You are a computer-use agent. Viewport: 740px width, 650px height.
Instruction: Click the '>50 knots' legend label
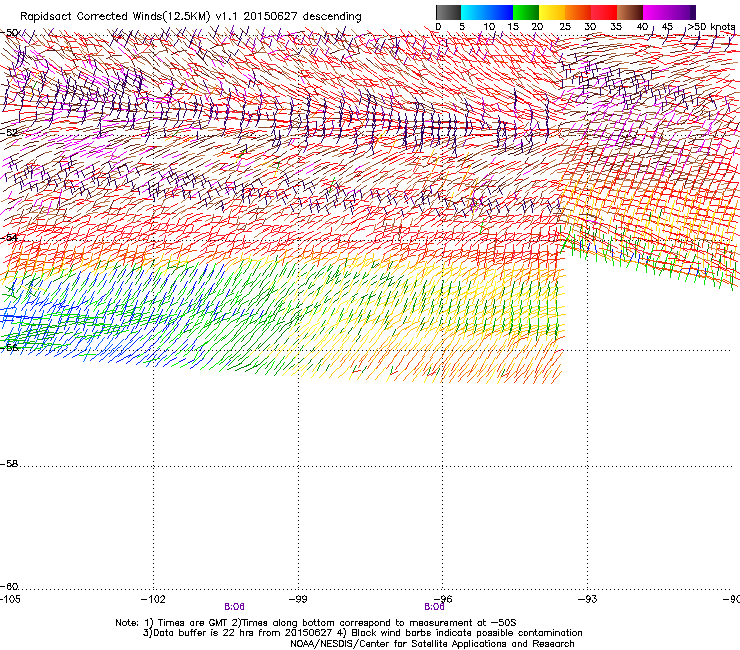[711, 27]
